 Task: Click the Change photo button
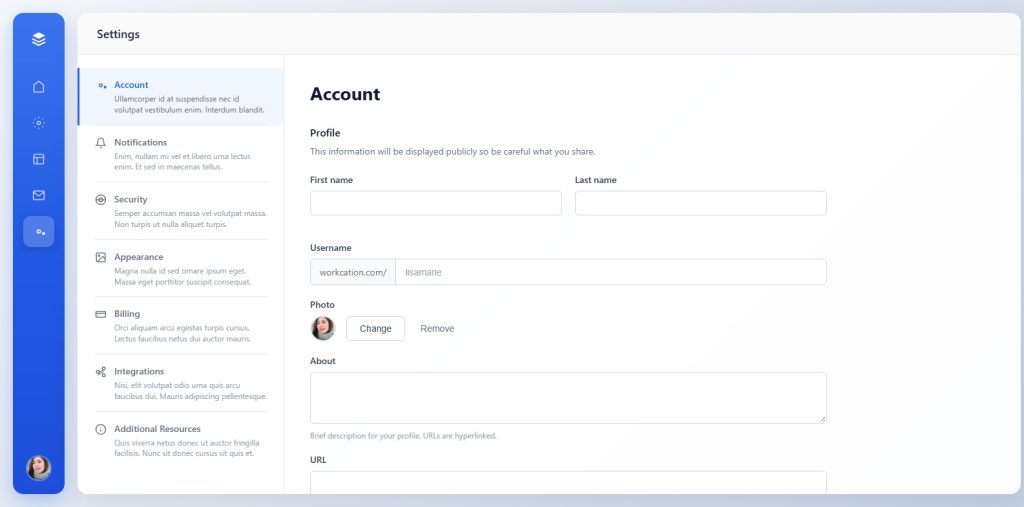pos(376,329)
